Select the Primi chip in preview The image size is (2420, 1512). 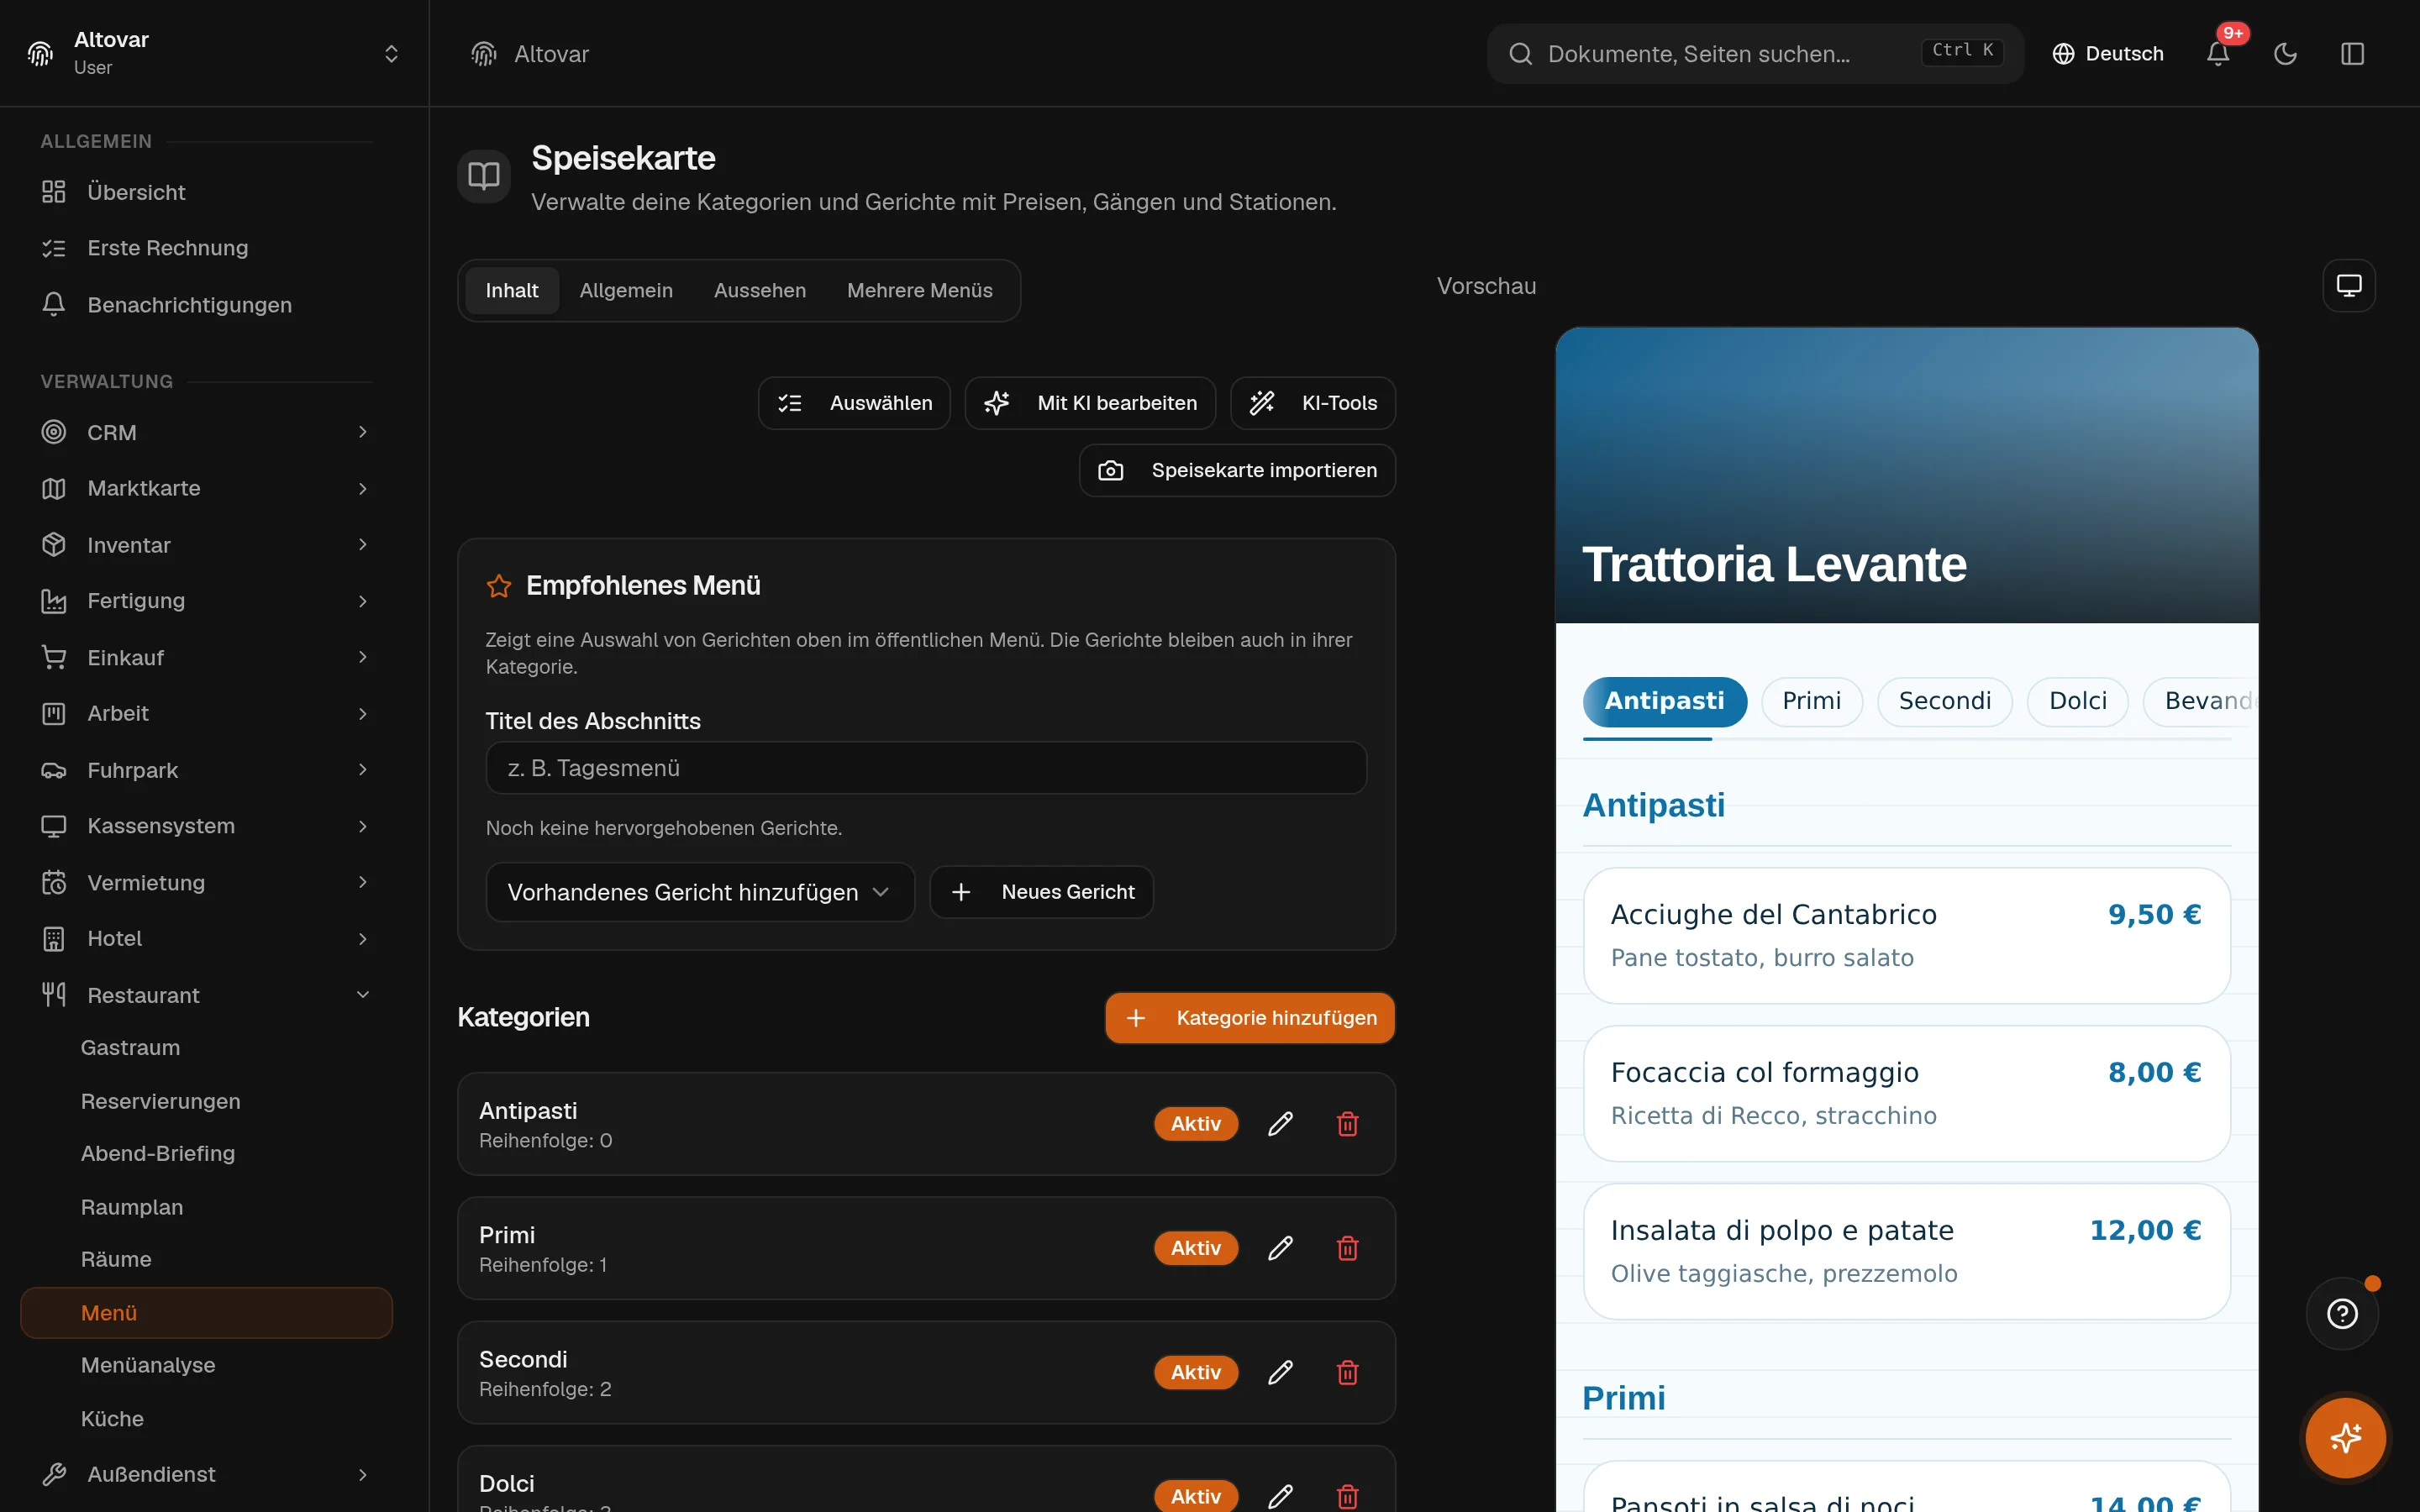[x=1811, y=701]
